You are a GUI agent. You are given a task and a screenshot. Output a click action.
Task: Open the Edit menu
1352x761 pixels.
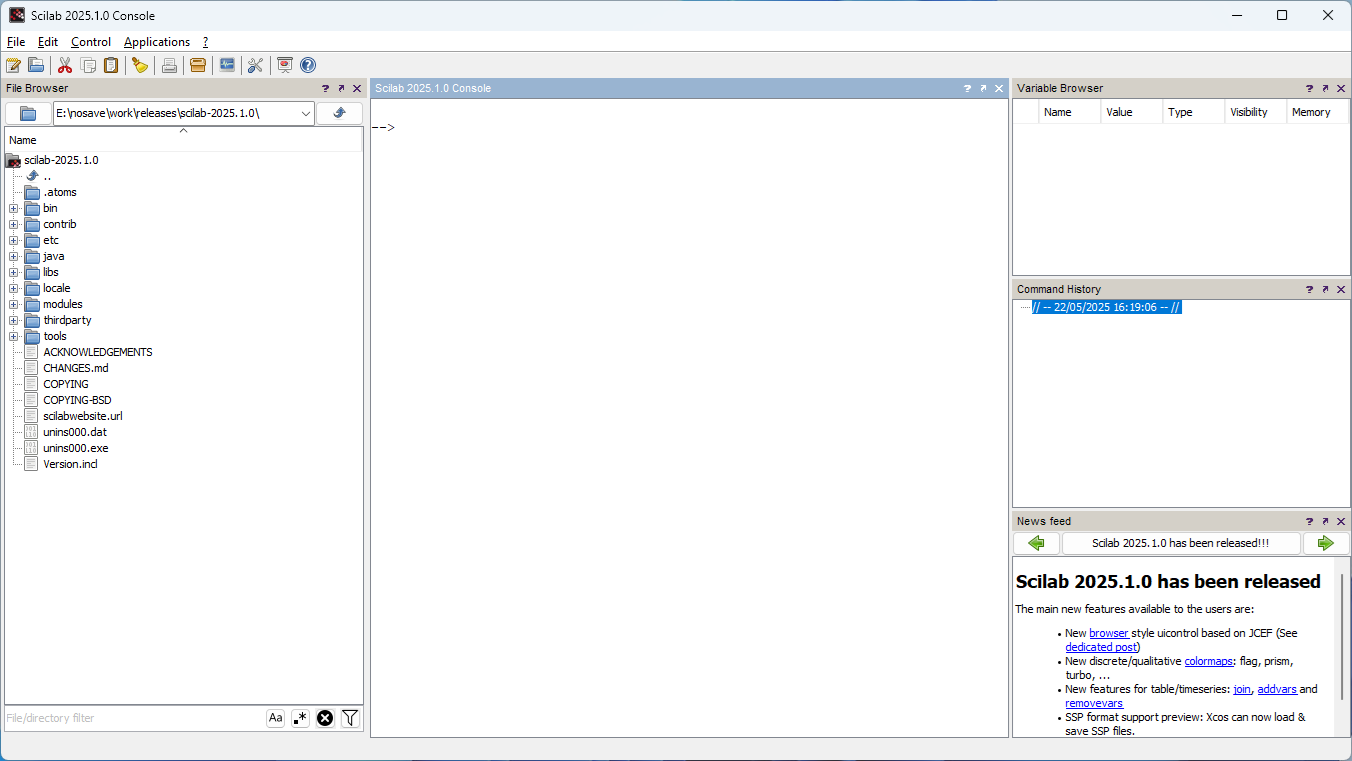48,42
